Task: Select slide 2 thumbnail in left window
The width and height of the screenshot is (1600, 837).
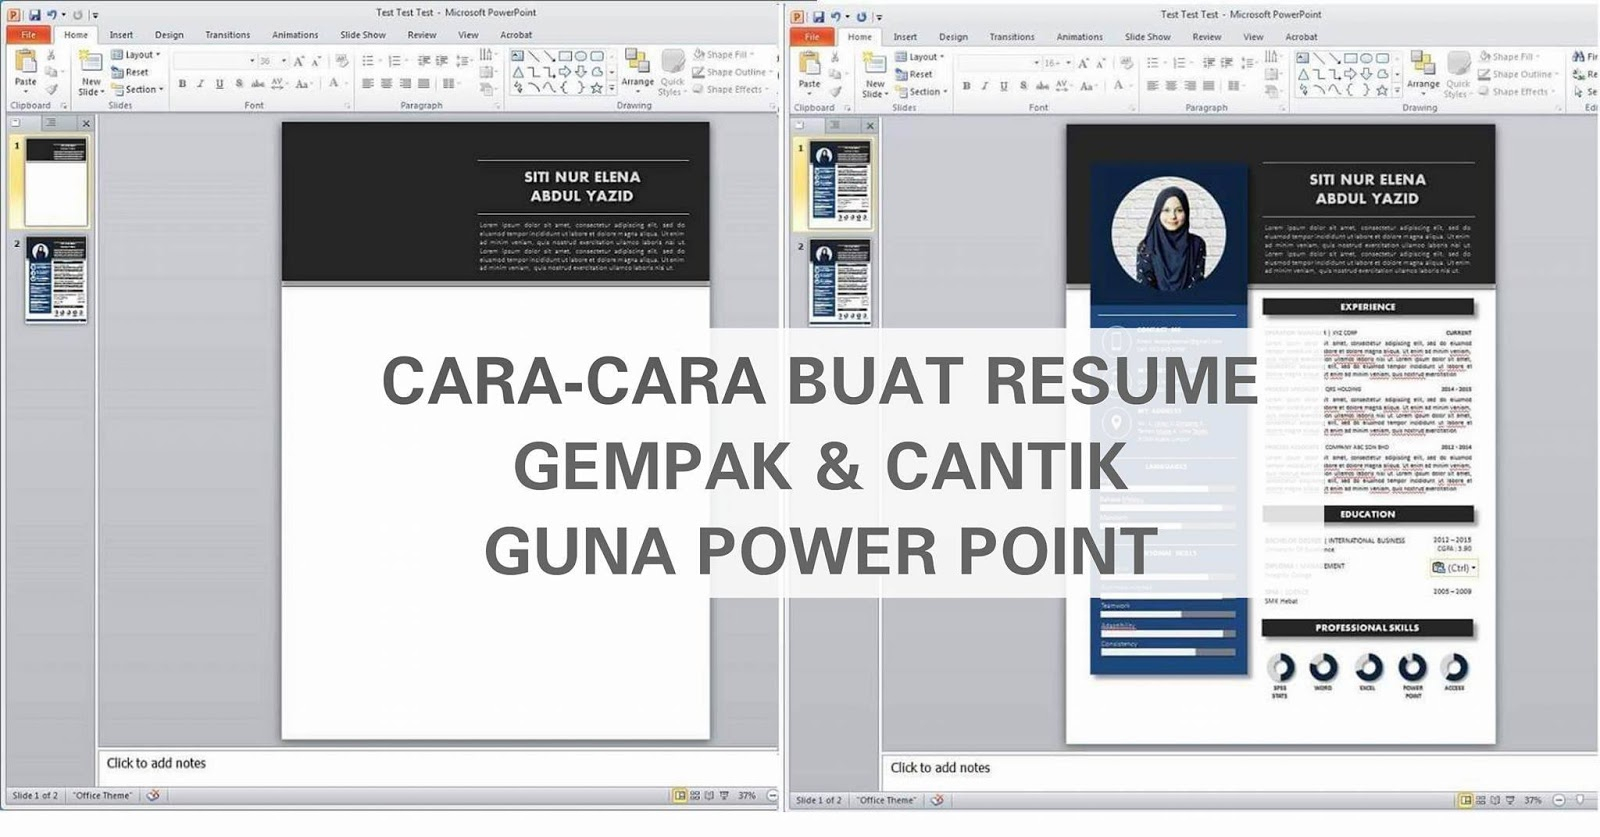Action: pos(56,279)
